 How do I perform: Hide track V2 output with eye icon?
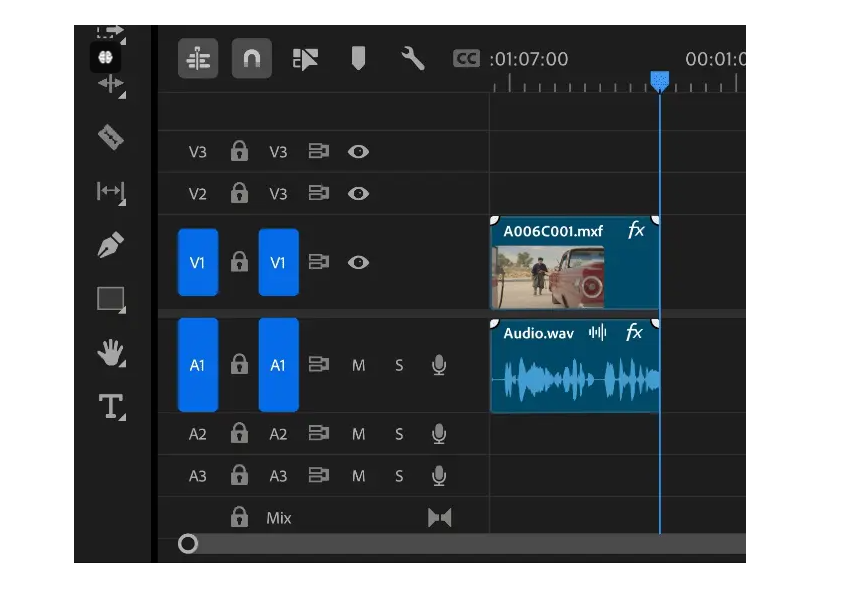(x=358, y=193)
